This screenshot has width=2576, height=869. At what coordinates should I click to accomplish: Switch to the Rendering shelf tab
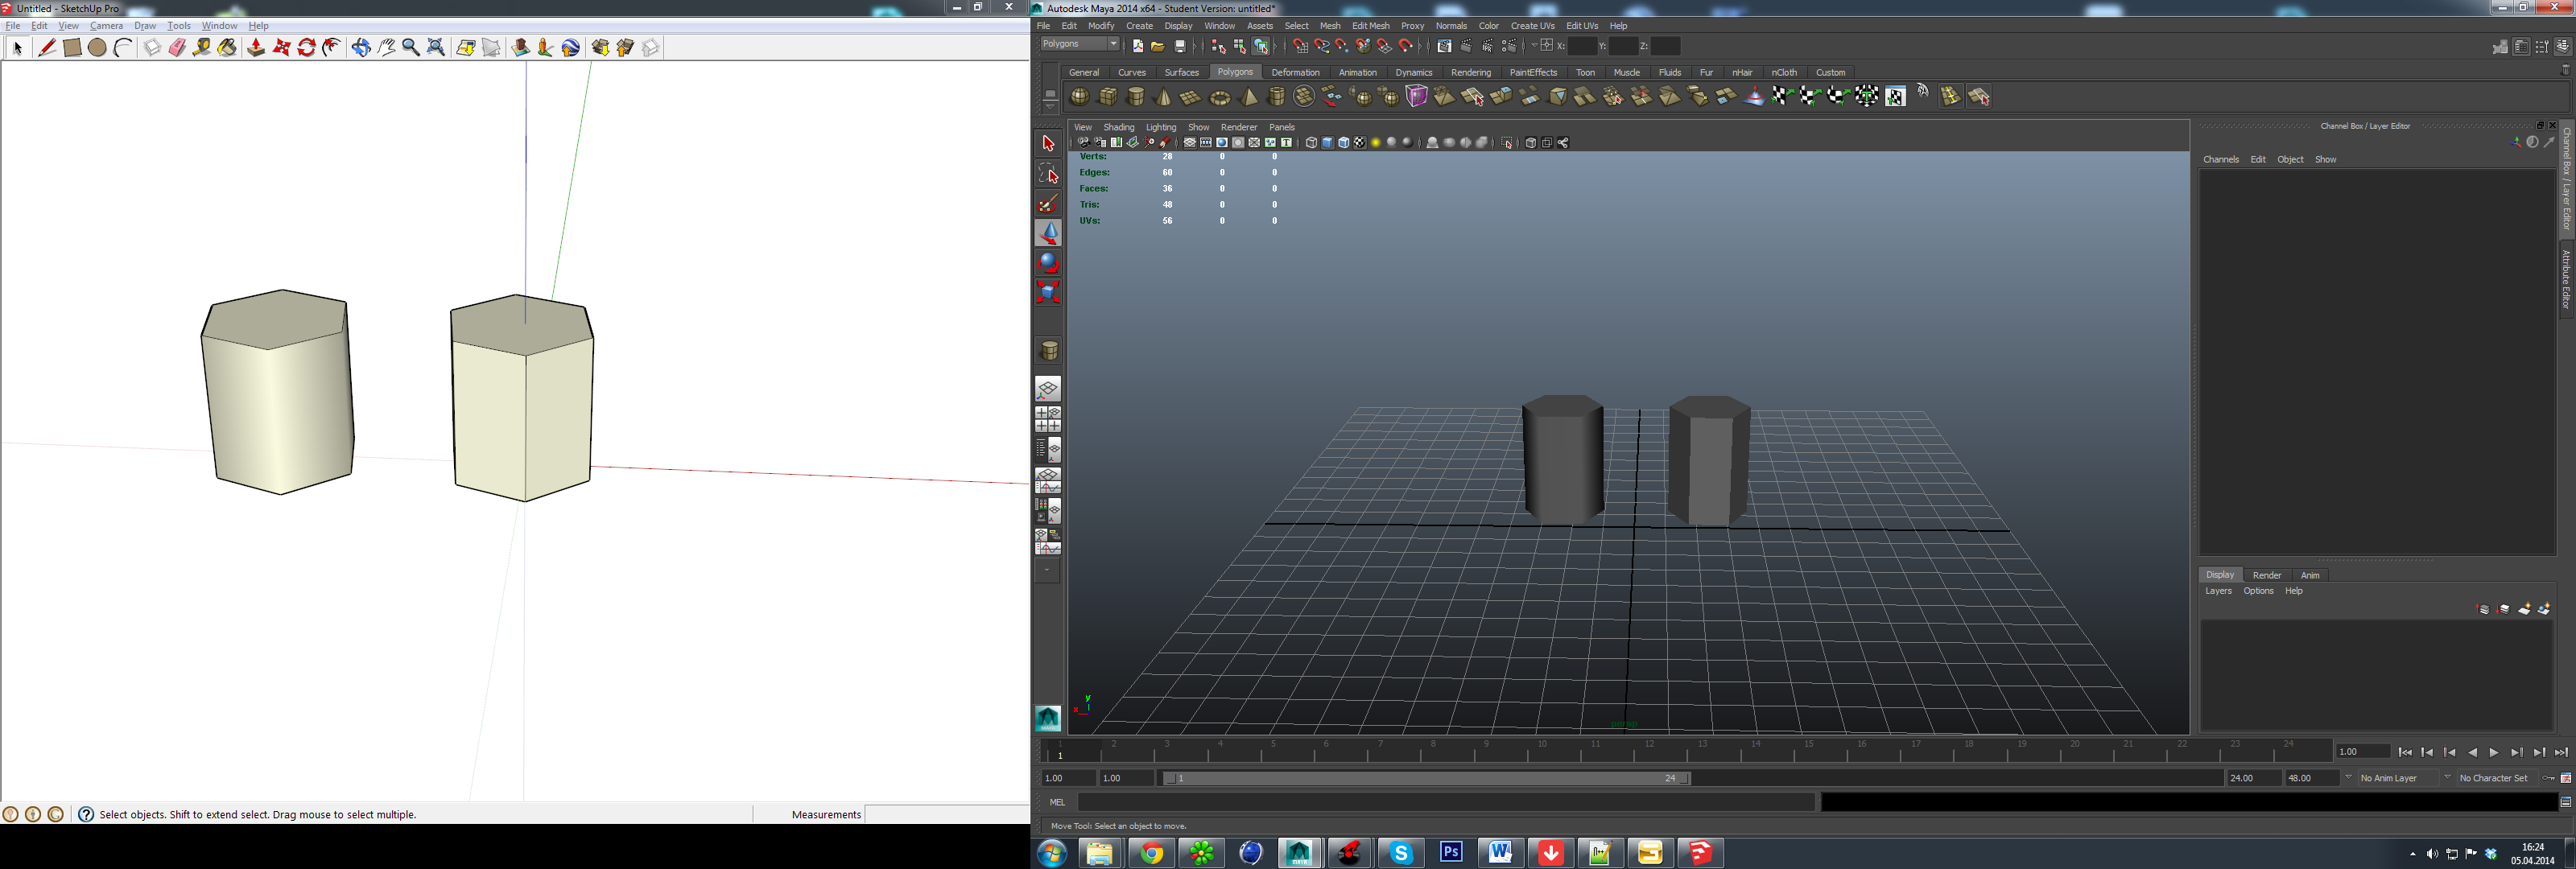point(1470,72)
